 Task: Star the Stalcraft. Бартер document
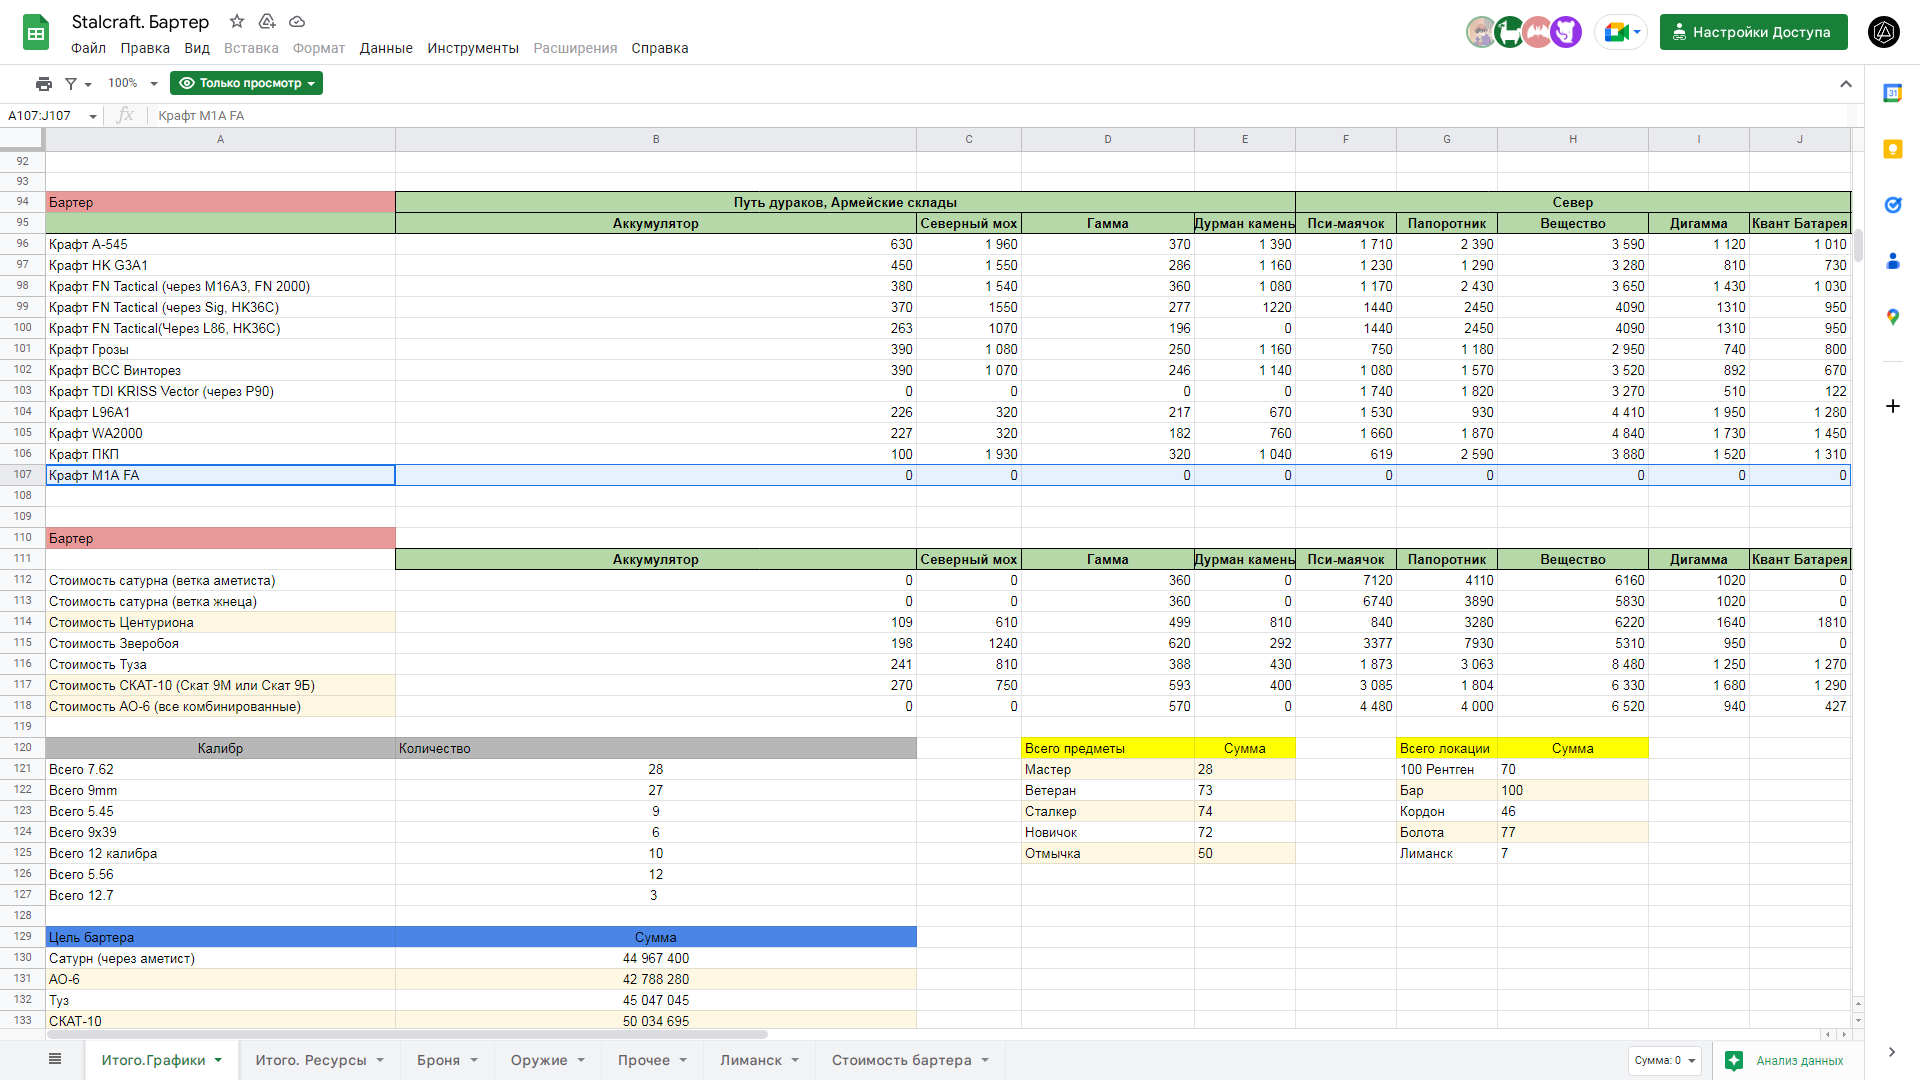point(237,21)
